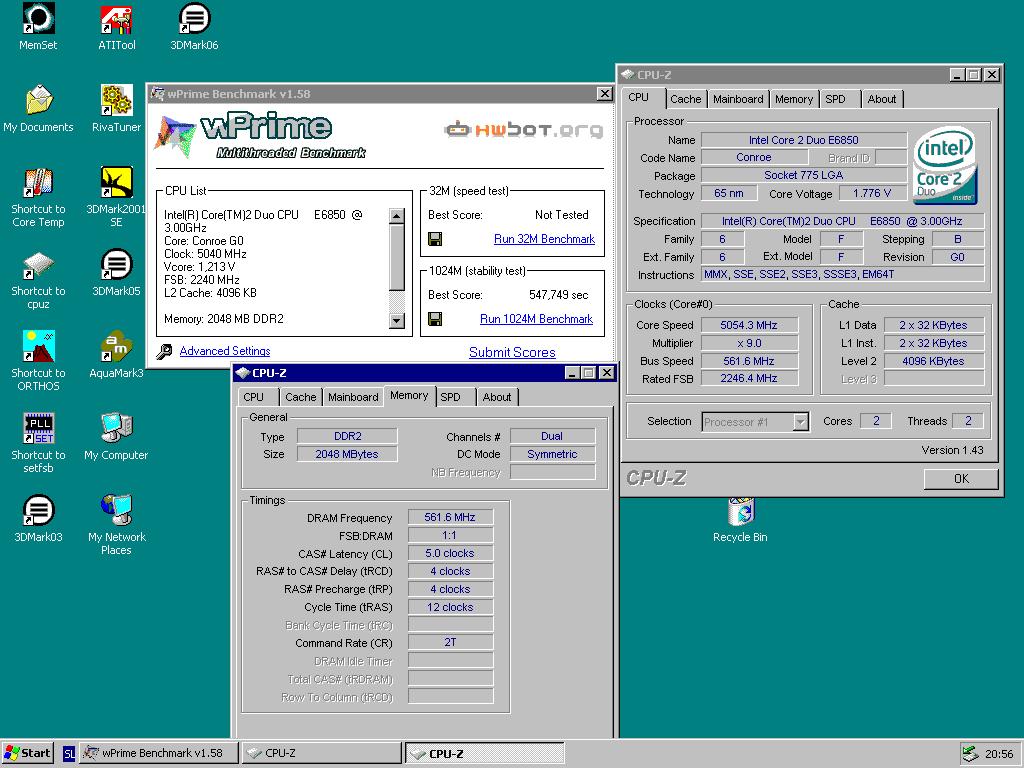Select the active CPU-Z taskbar button
The image size is (1024, 768).
pyautogui.click(x=485, y=753)
